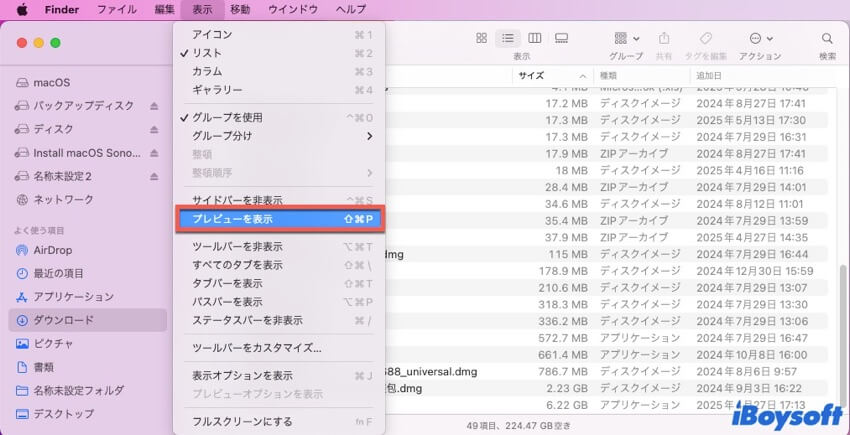Choose ステータスバーを非表示 in the menu
Viewport: 850px width, 435px height.
point(247,320)
